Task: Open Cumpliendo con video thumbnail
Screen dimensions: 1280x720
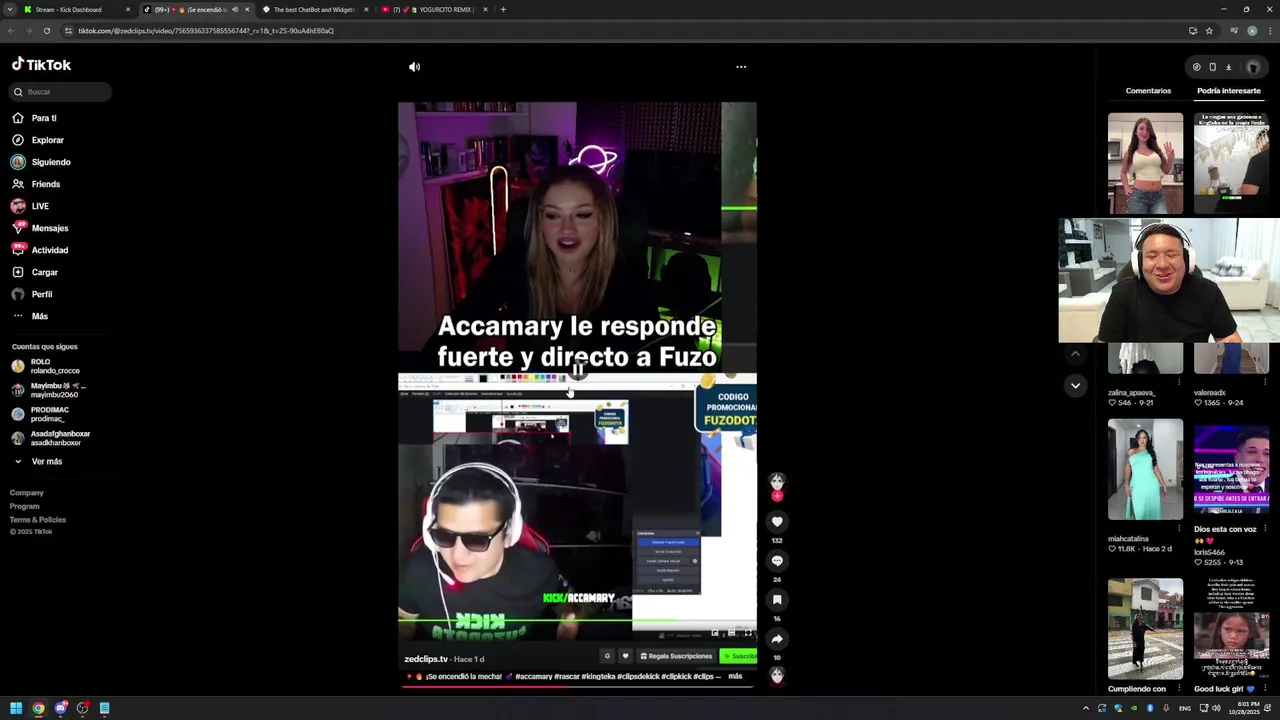Action: (1145, 629)
